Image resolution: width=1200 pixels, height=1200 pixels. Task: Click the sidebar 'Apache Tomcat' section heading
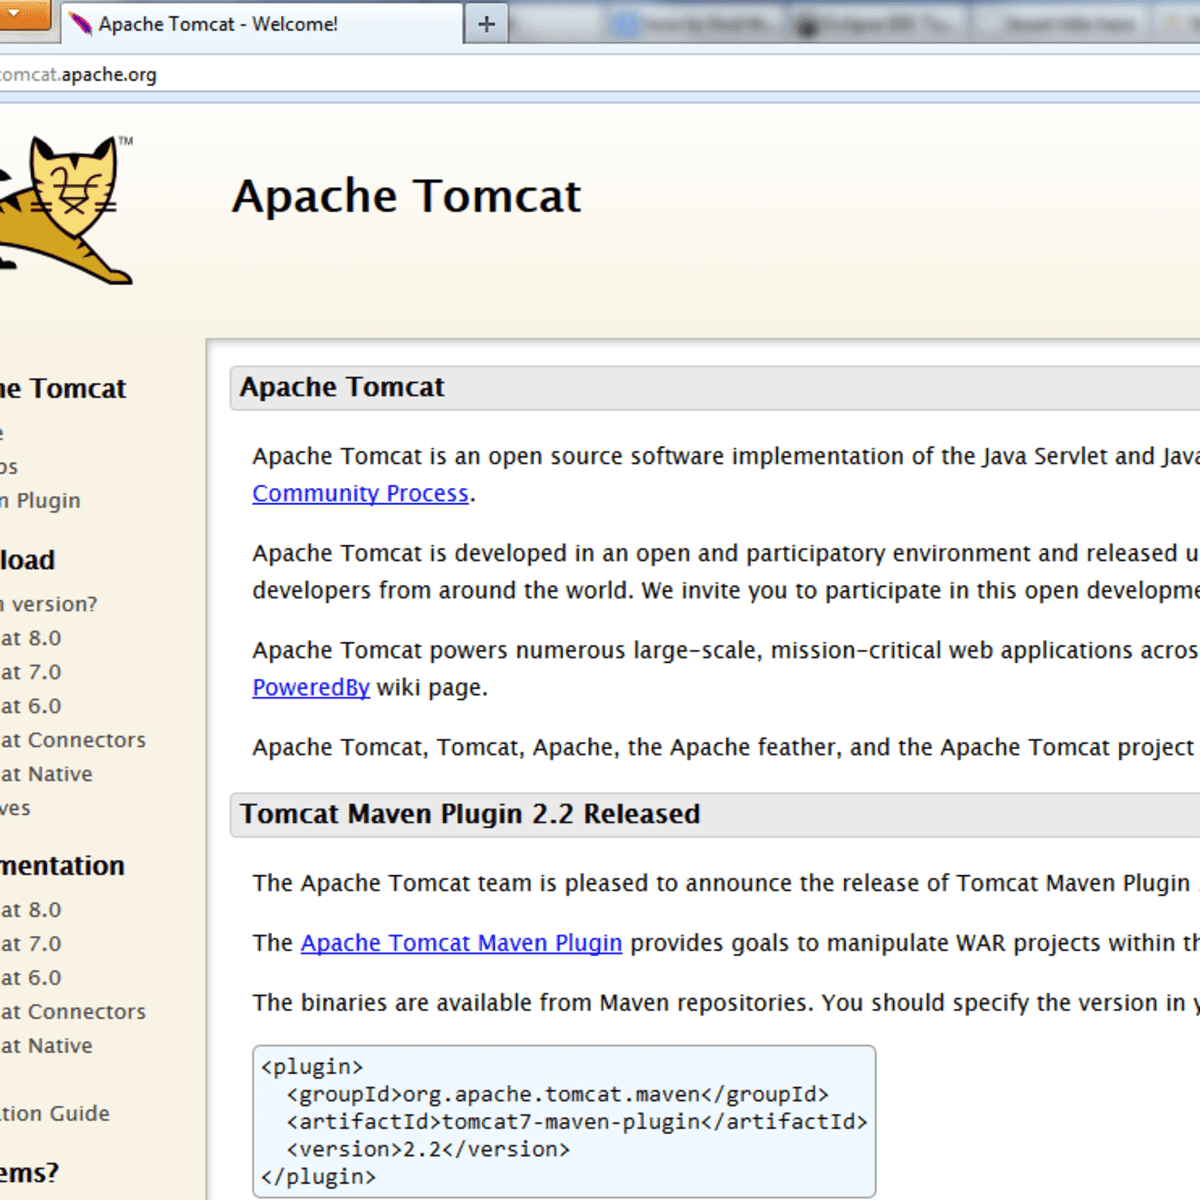point(63,388)
